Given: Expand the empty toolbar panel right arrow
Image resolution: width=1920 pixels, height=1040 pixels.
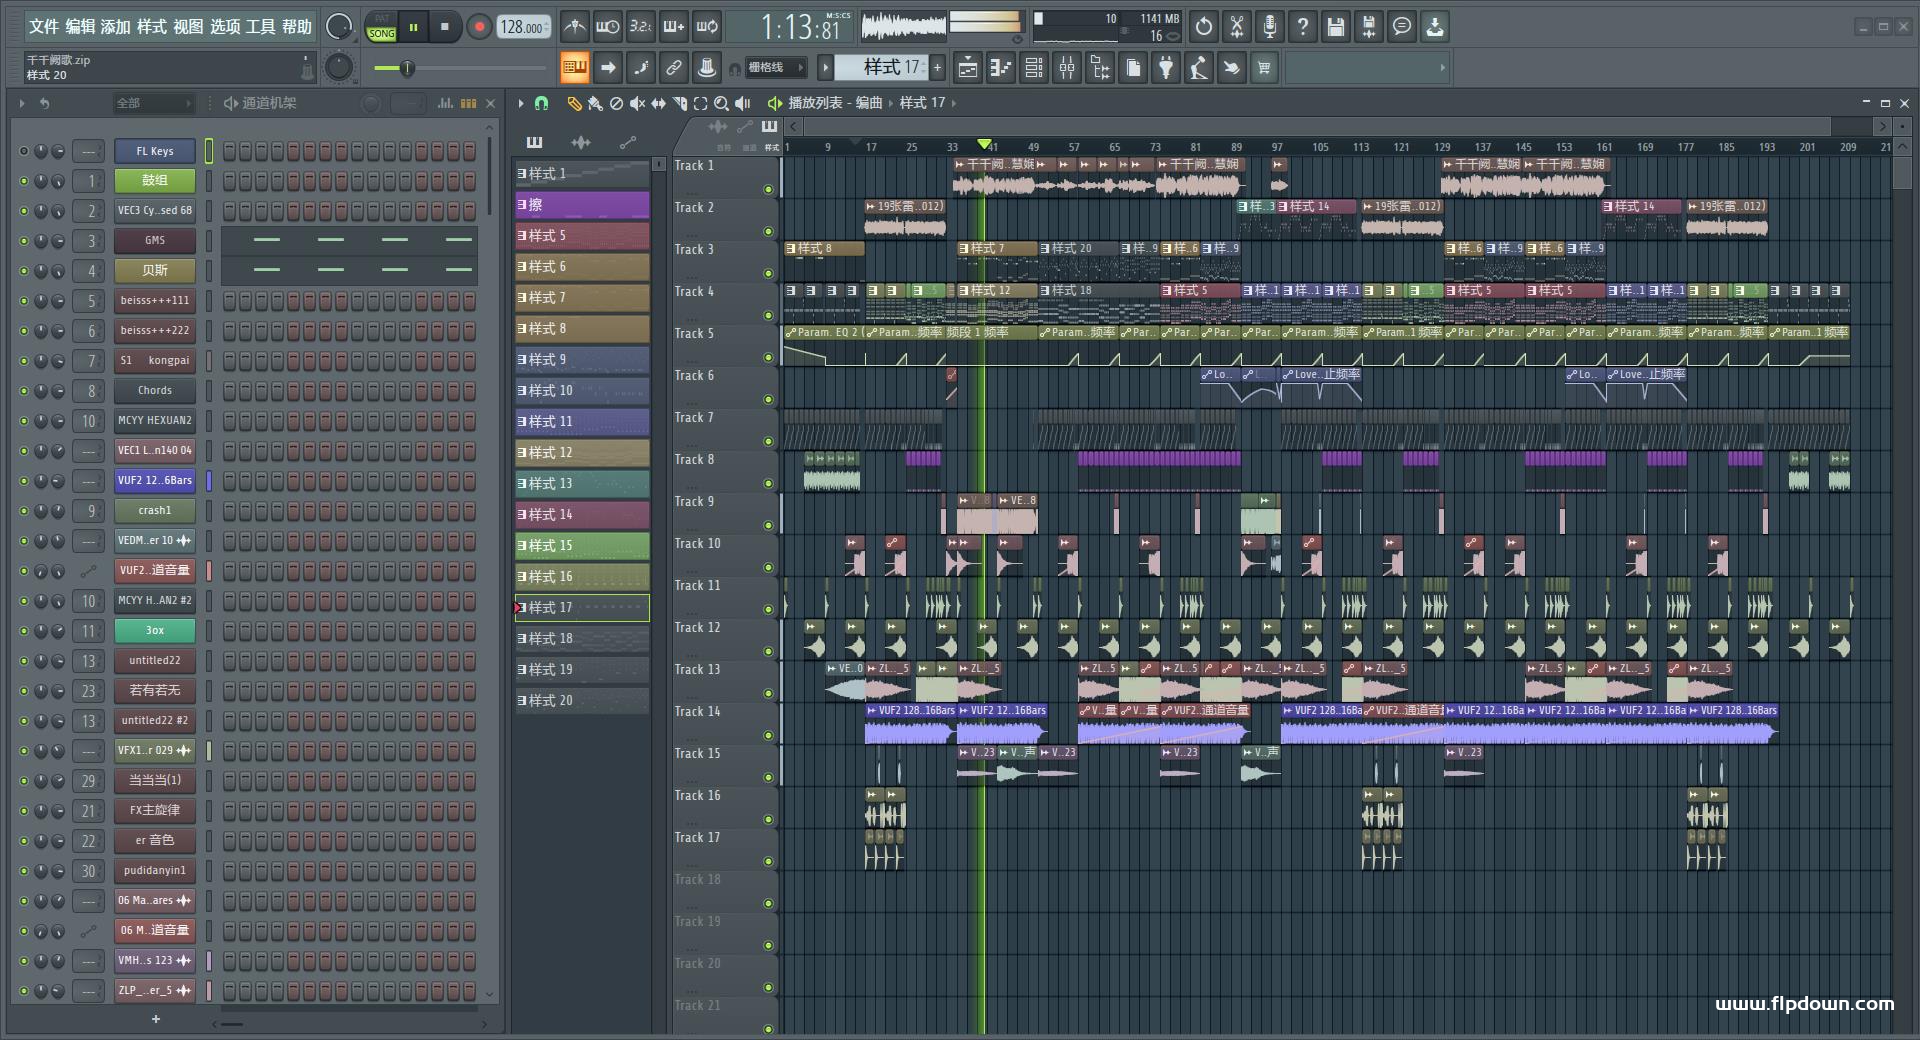Looking at the screenshot, I should (1442, 68).
